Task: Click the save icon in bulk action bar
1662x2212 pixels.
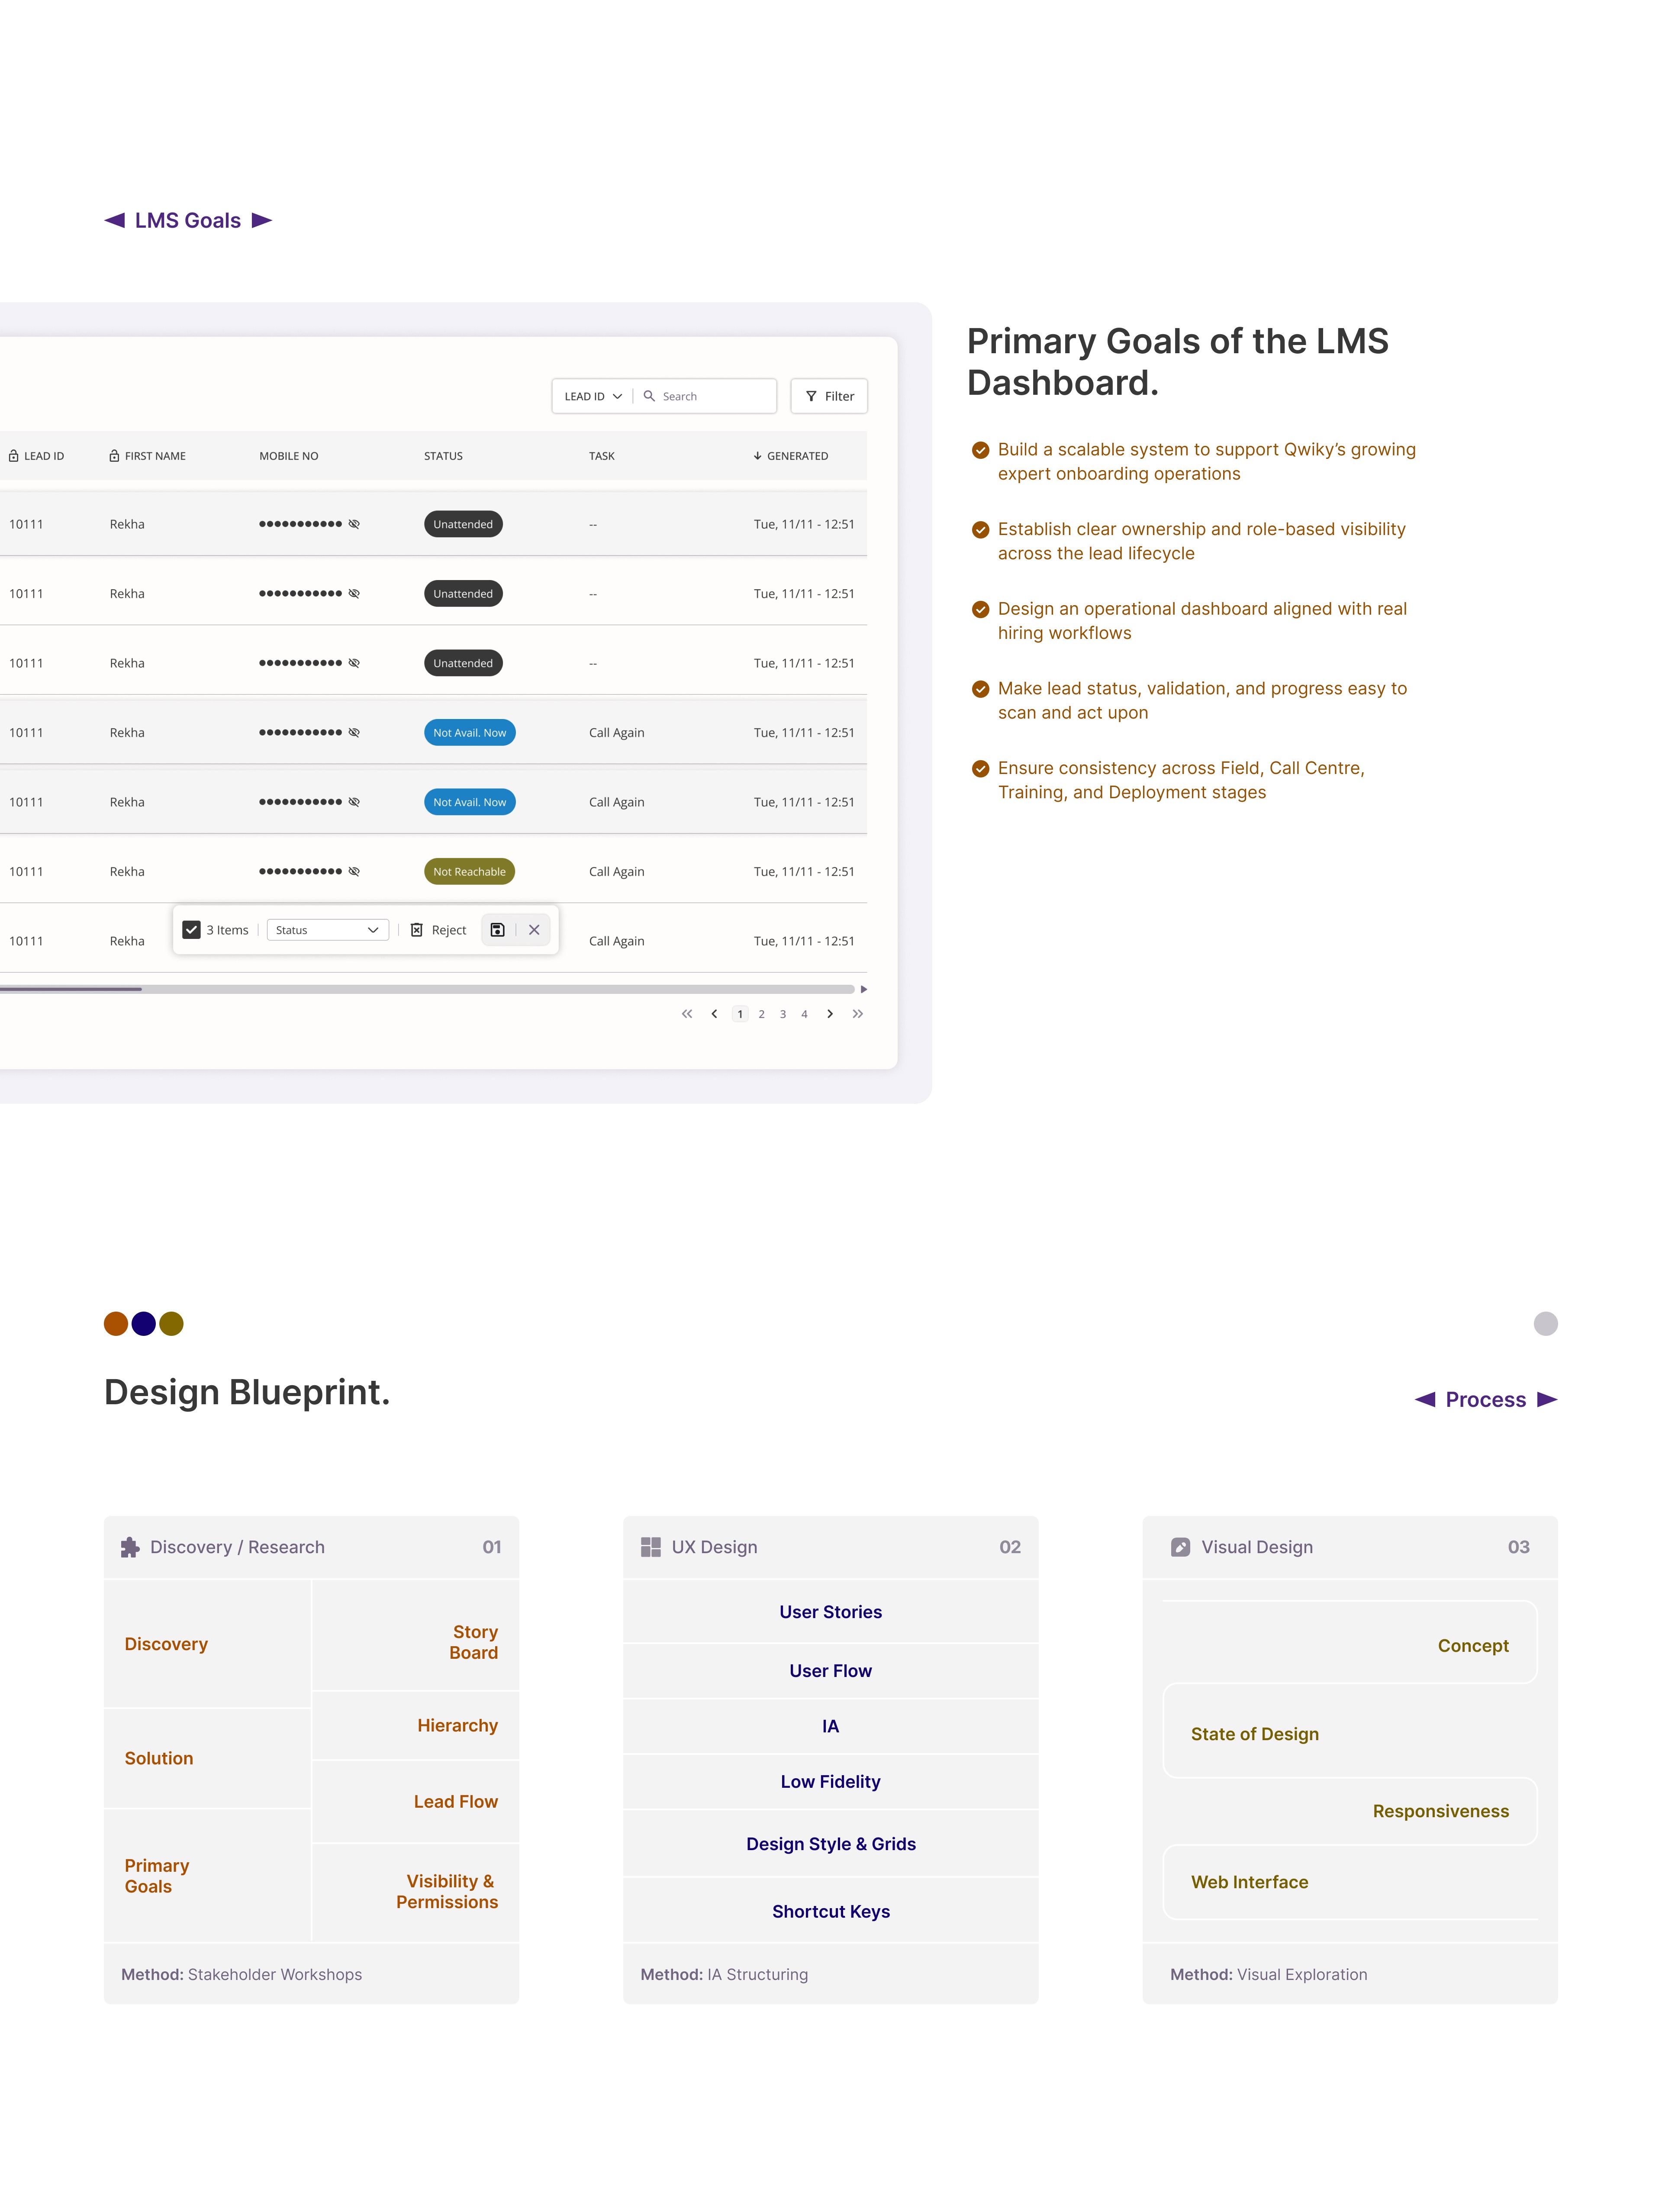Action: tap(497, 930)
